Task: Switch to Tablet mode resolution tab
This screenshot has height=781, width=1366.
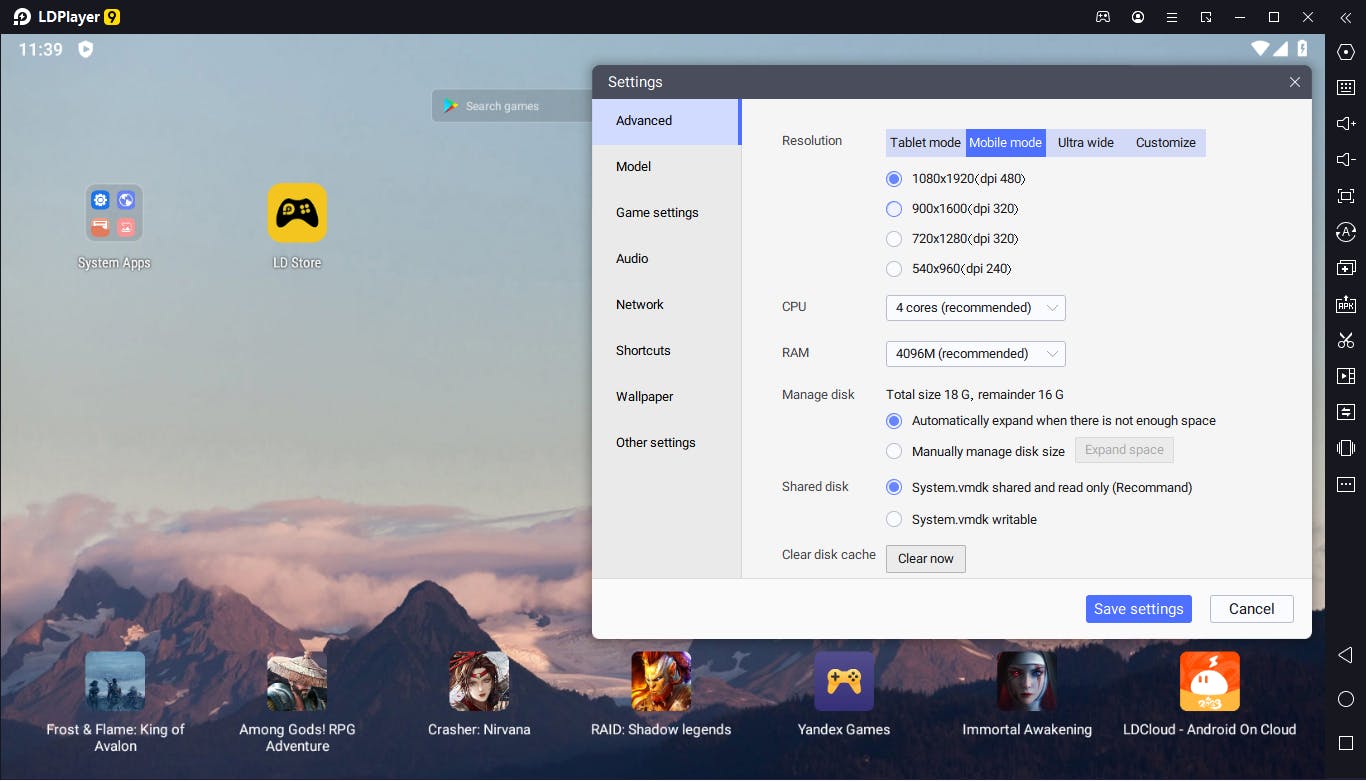Action: point(925,143)
